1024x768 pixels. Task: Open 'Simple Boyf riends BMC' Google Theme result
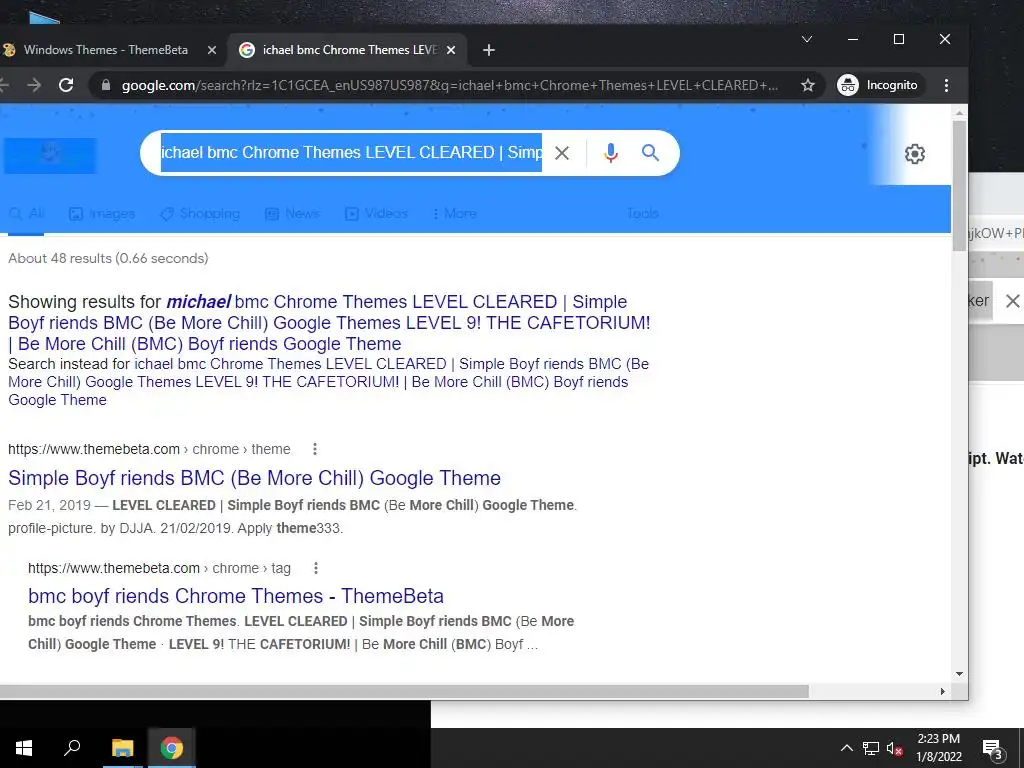click(x=254, y=478)
